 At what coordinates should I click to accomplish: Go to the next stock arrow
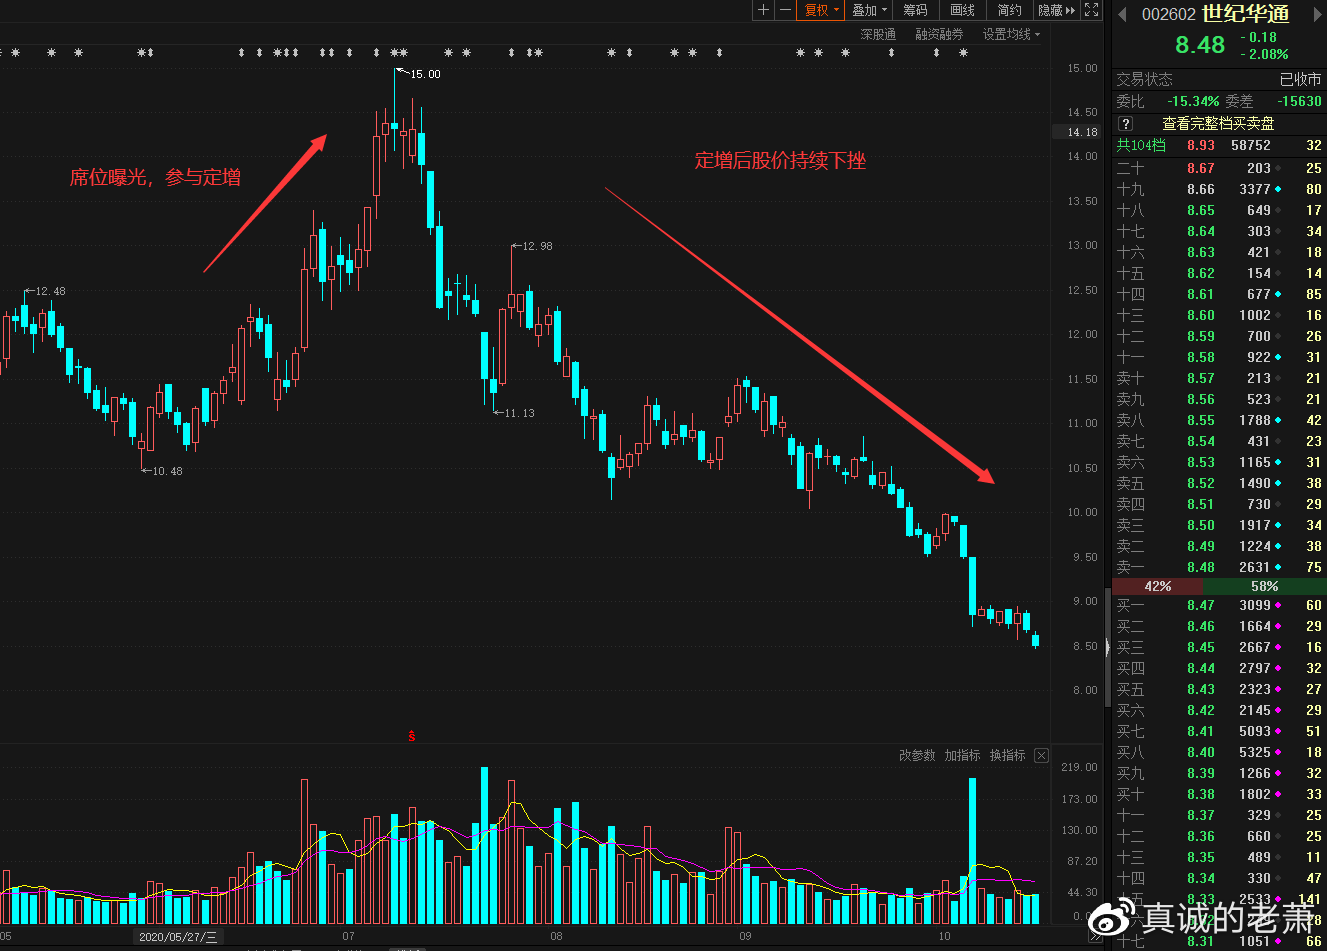tap(1317, 14)
